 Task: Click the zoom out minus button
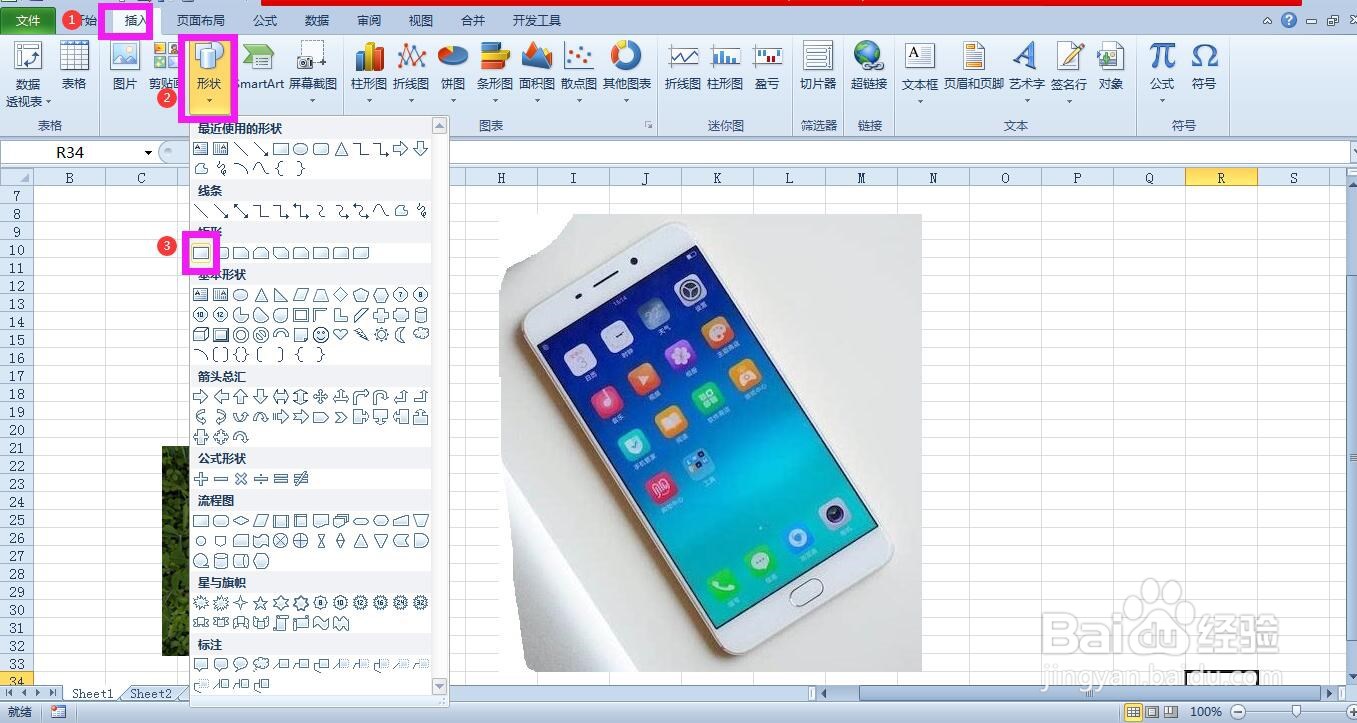(1238, 712)
